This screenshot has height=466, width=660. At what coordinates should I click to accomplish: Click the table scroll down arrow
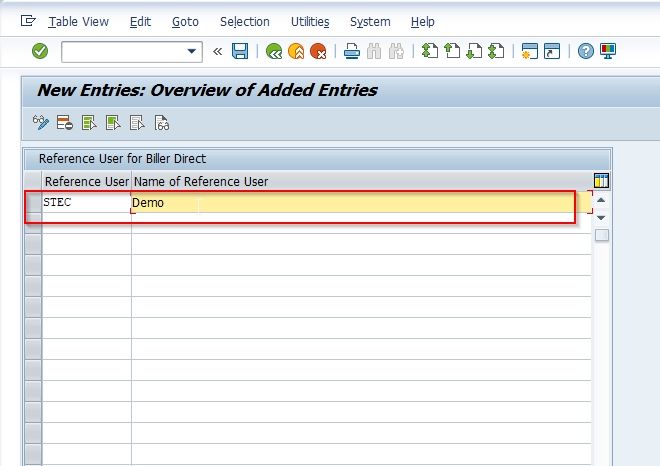click(601, 218)
